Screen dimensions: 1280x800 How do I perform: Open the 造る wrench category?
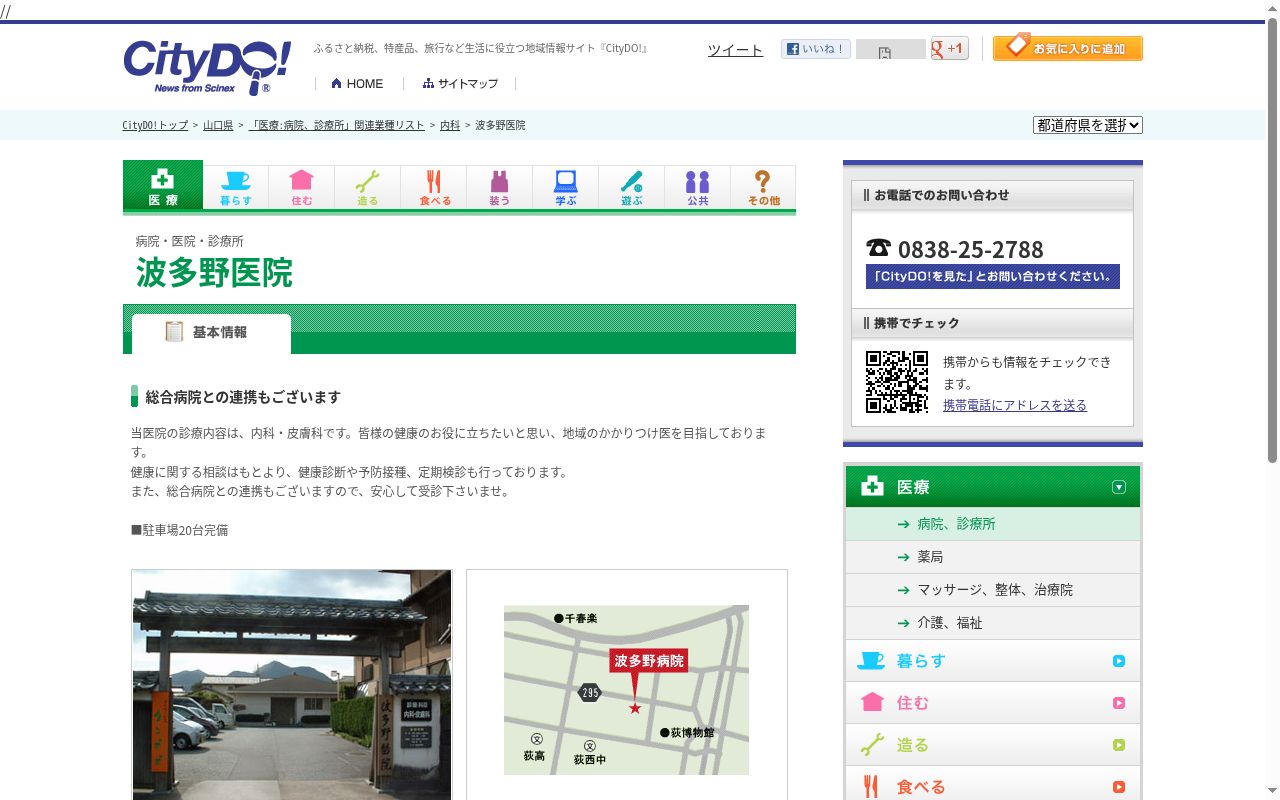tap(368, 188)
